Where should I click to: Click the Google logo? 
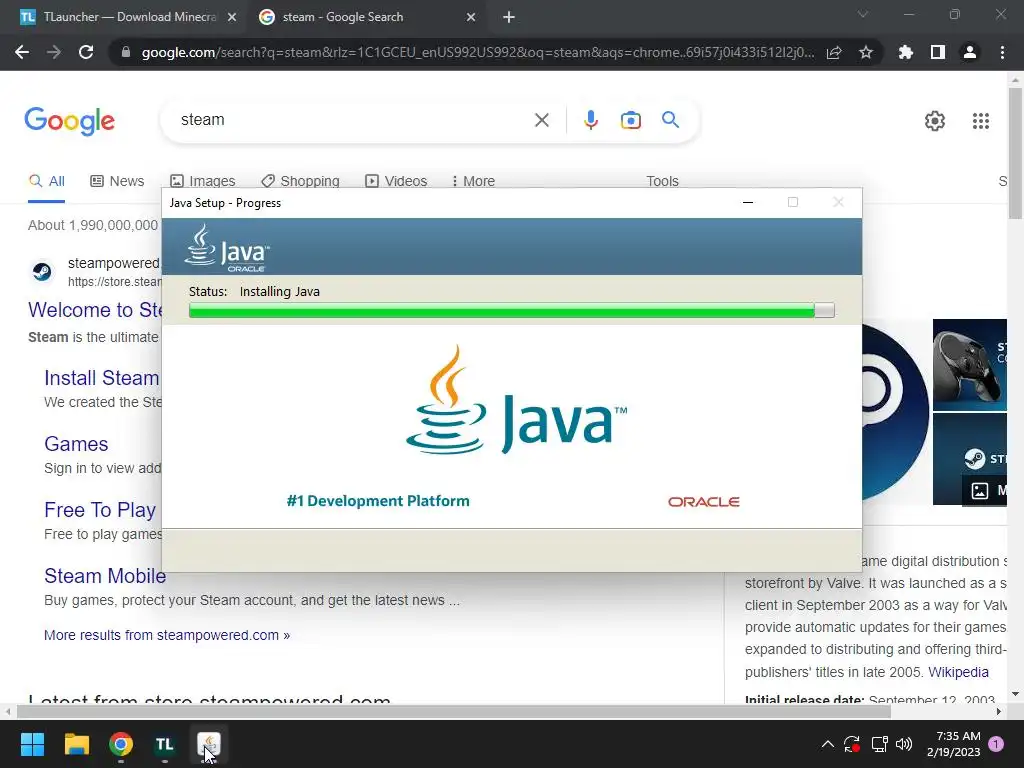[x=69, y=121]
